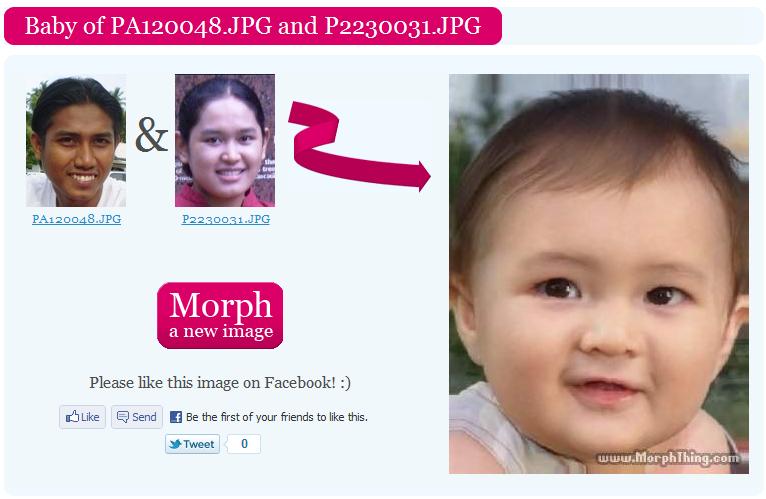Click the Like button
766x499 pixels.
[x=83, y=417]
